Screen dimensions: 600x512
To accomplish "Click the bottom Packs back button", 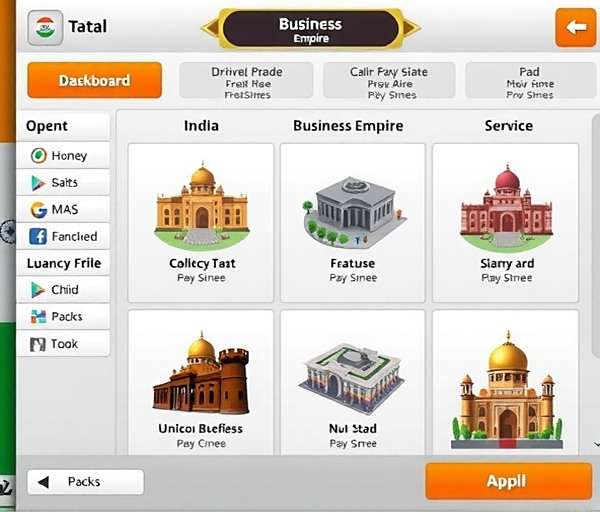I will coord(86,482).
